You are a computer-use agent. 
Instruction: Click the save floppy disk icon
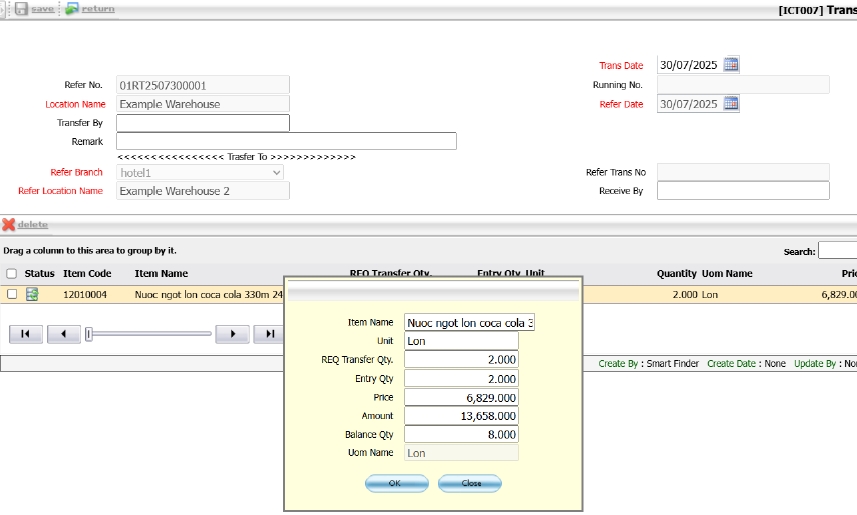coord(21,9)
